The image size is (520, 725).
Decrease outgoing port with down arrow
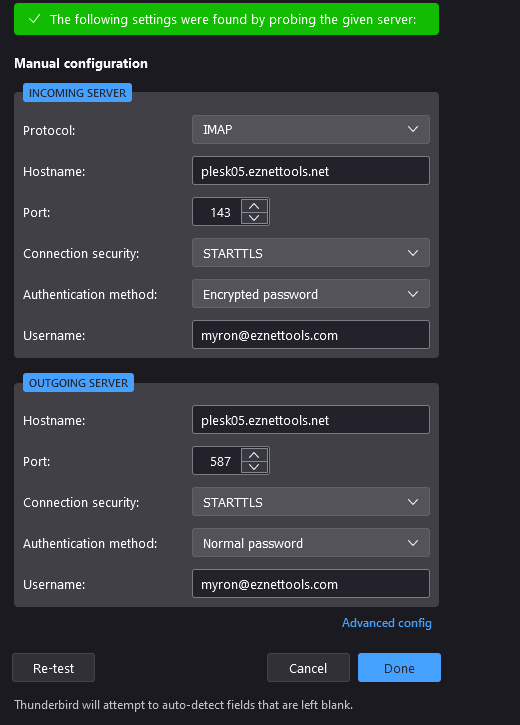coord(254,466)
